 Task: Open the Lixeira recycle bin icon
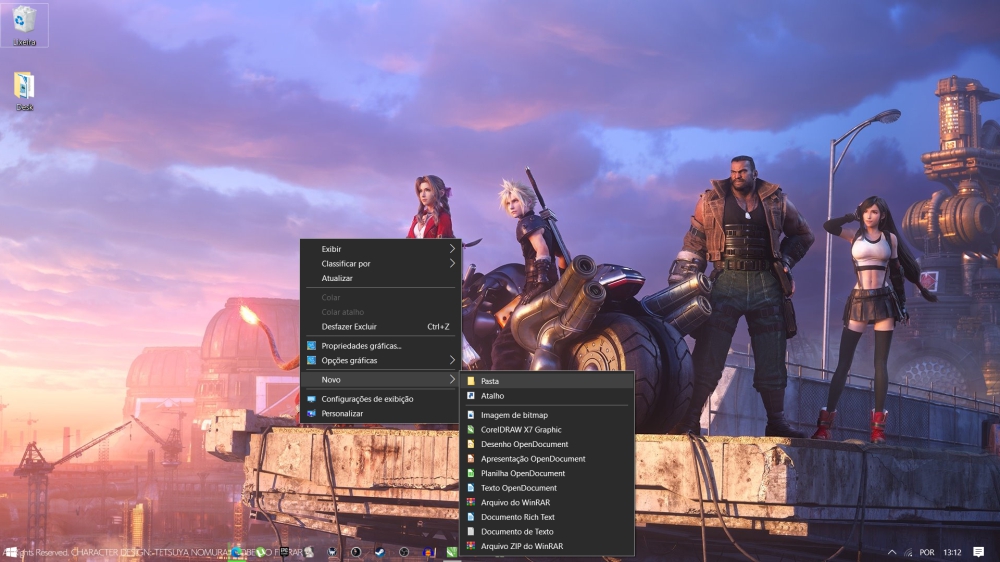(24, 25)
